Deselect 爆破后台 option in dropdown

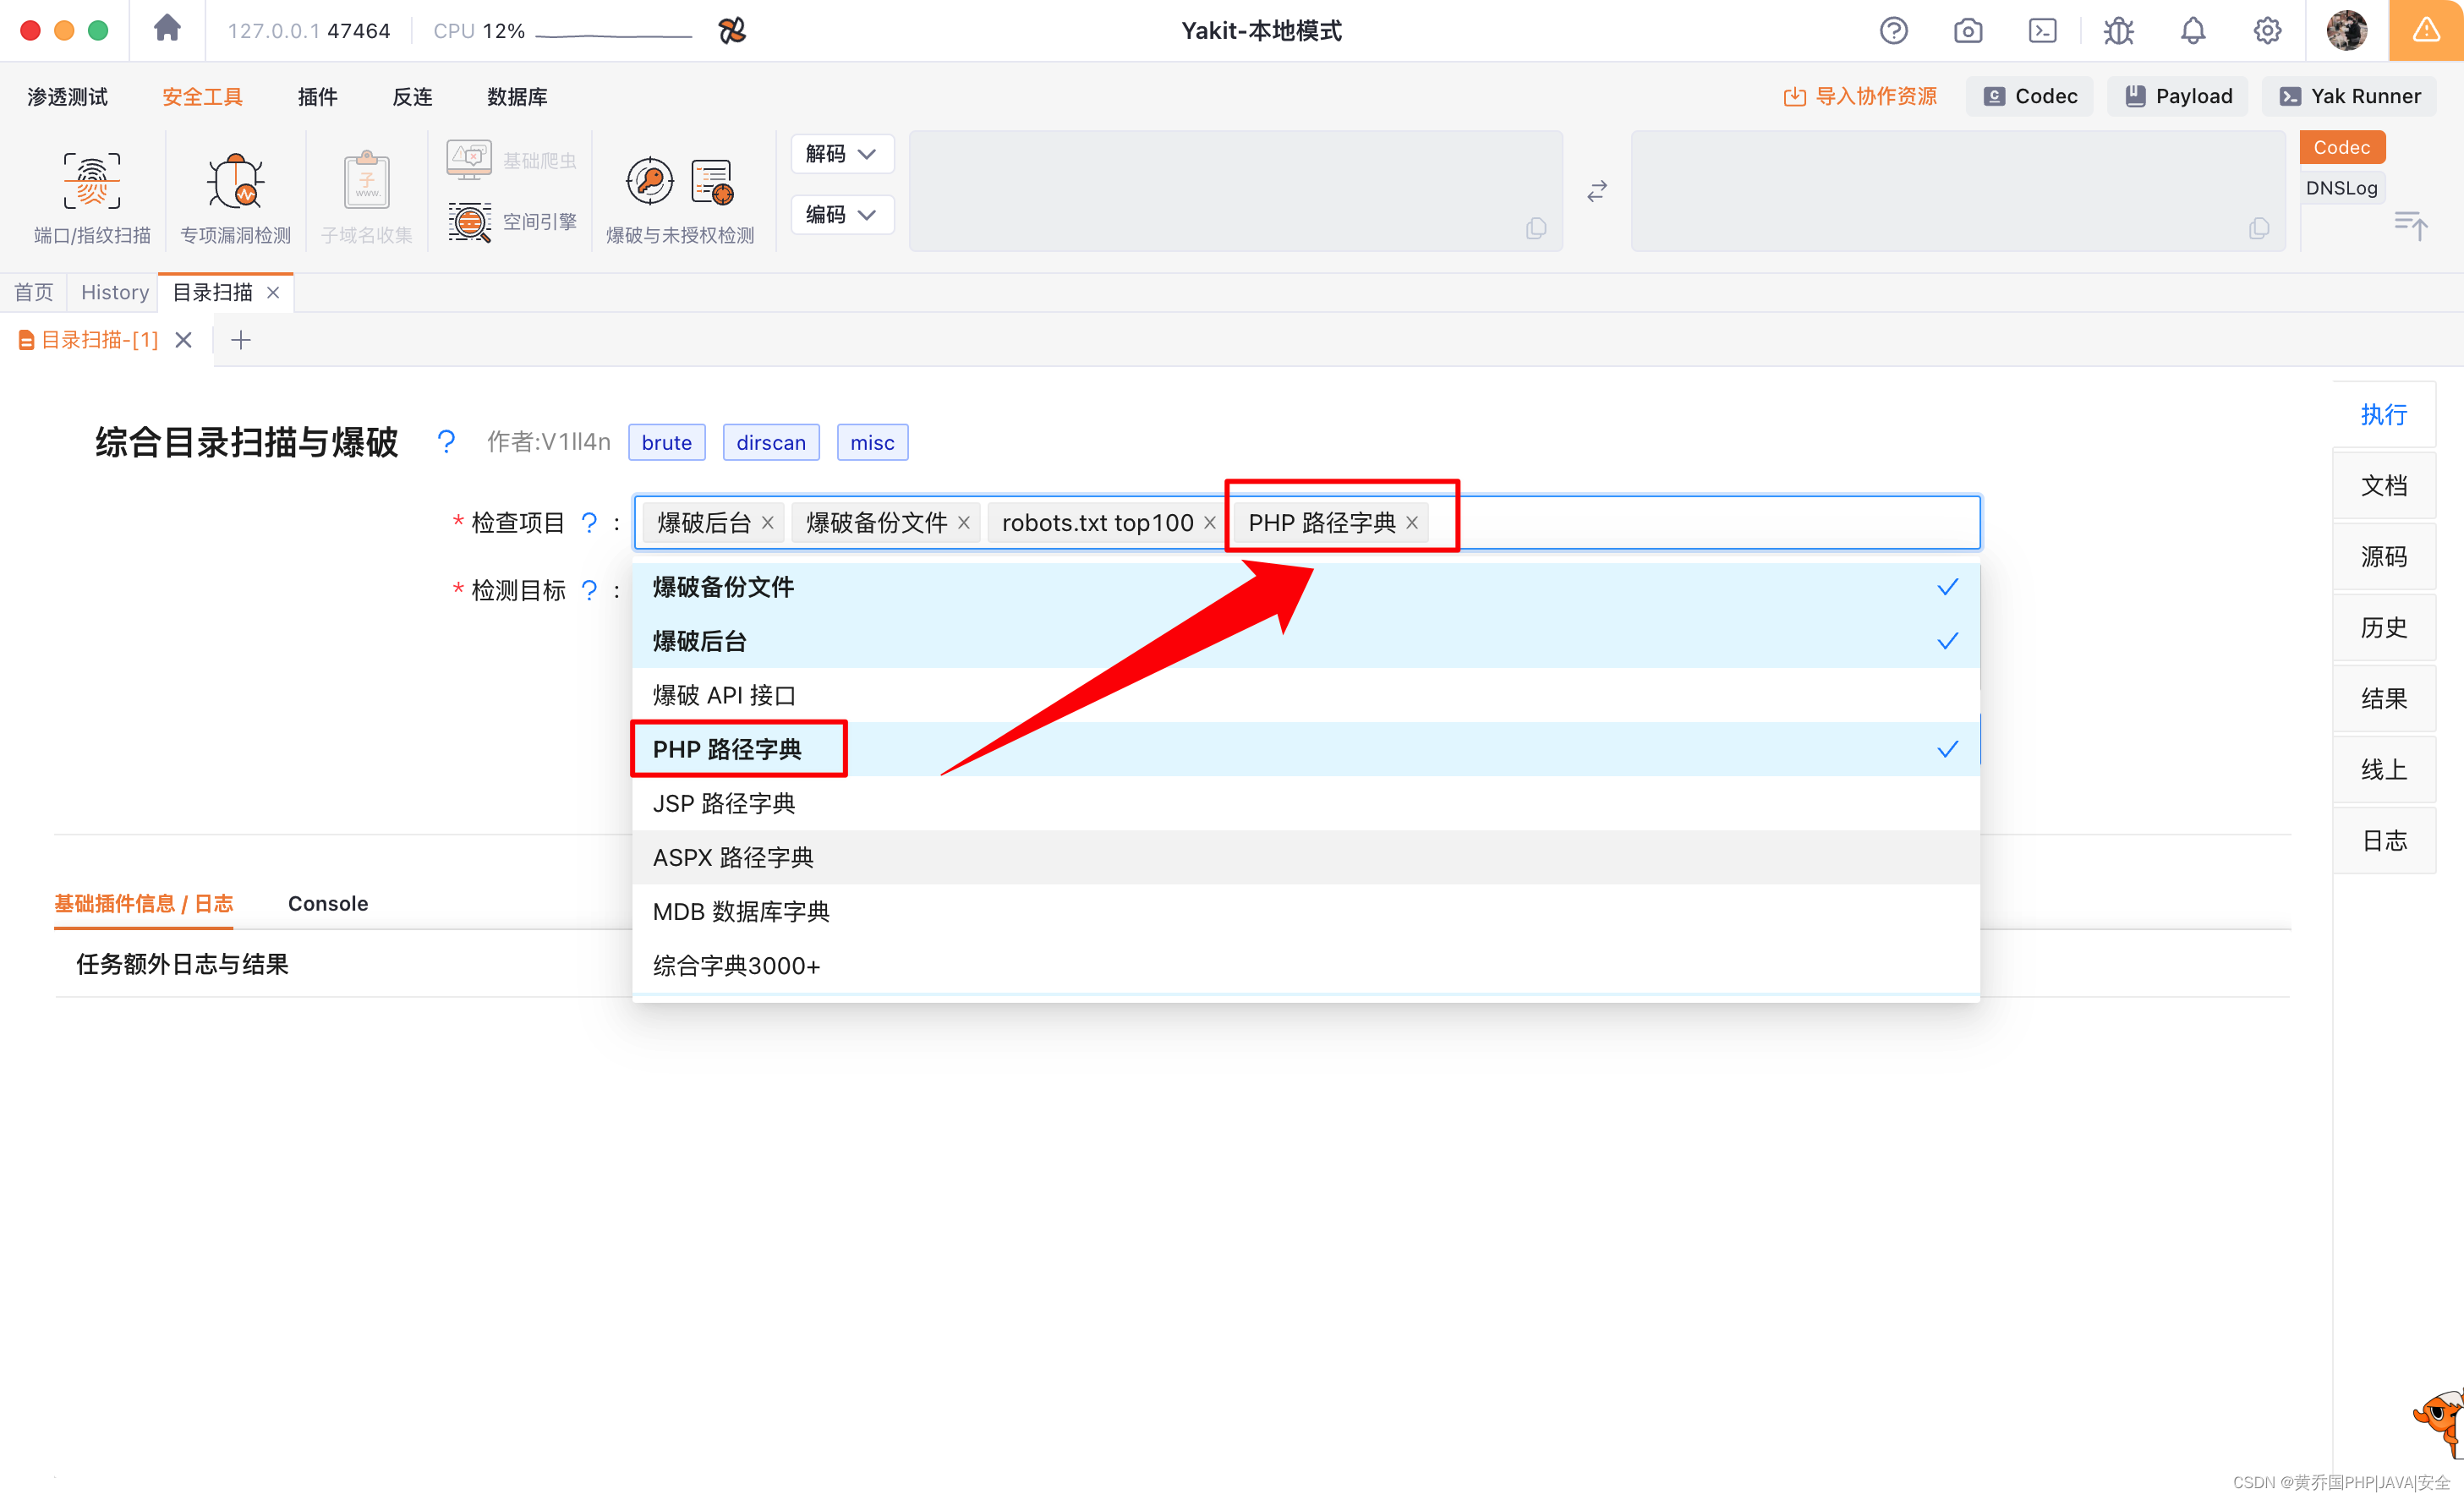tap(1306, 641)
